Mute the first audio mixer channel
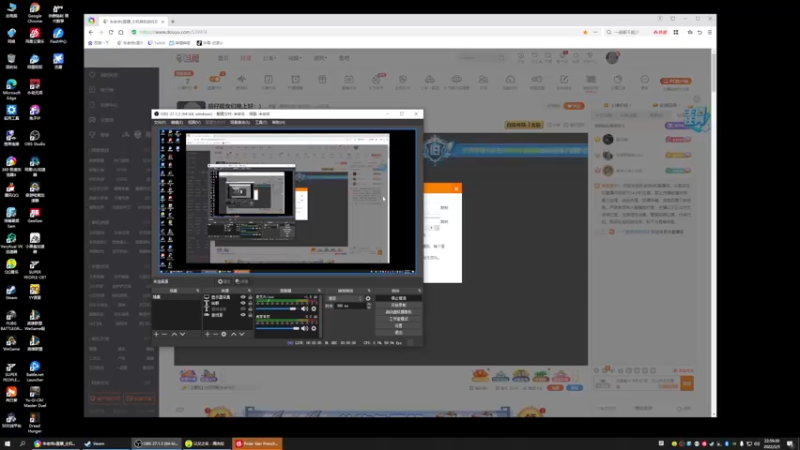The height and width of the screenshot is (450, 800). tap(305, 309)
